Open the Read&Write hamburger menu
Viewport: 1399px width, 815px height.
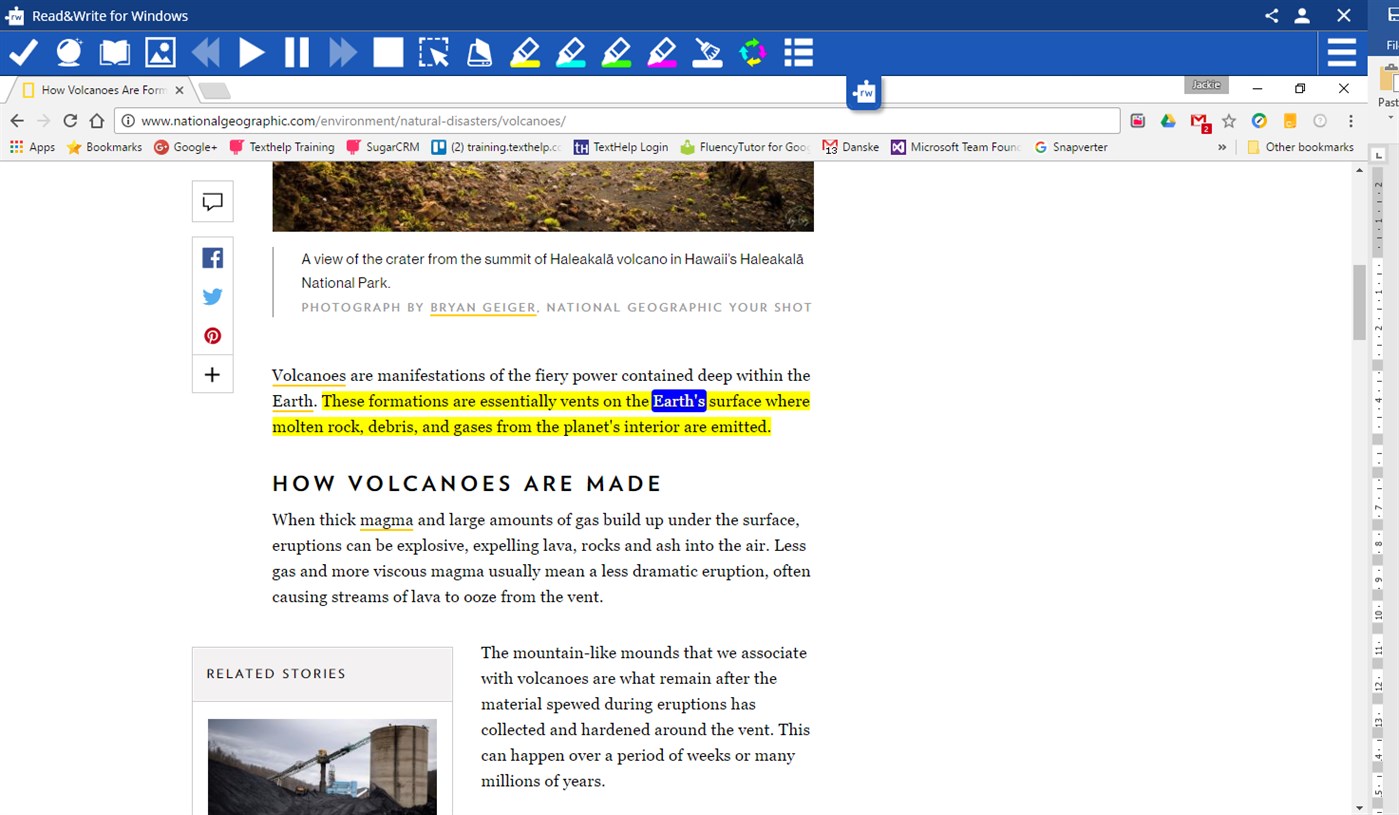click(x=1341, y=52)
